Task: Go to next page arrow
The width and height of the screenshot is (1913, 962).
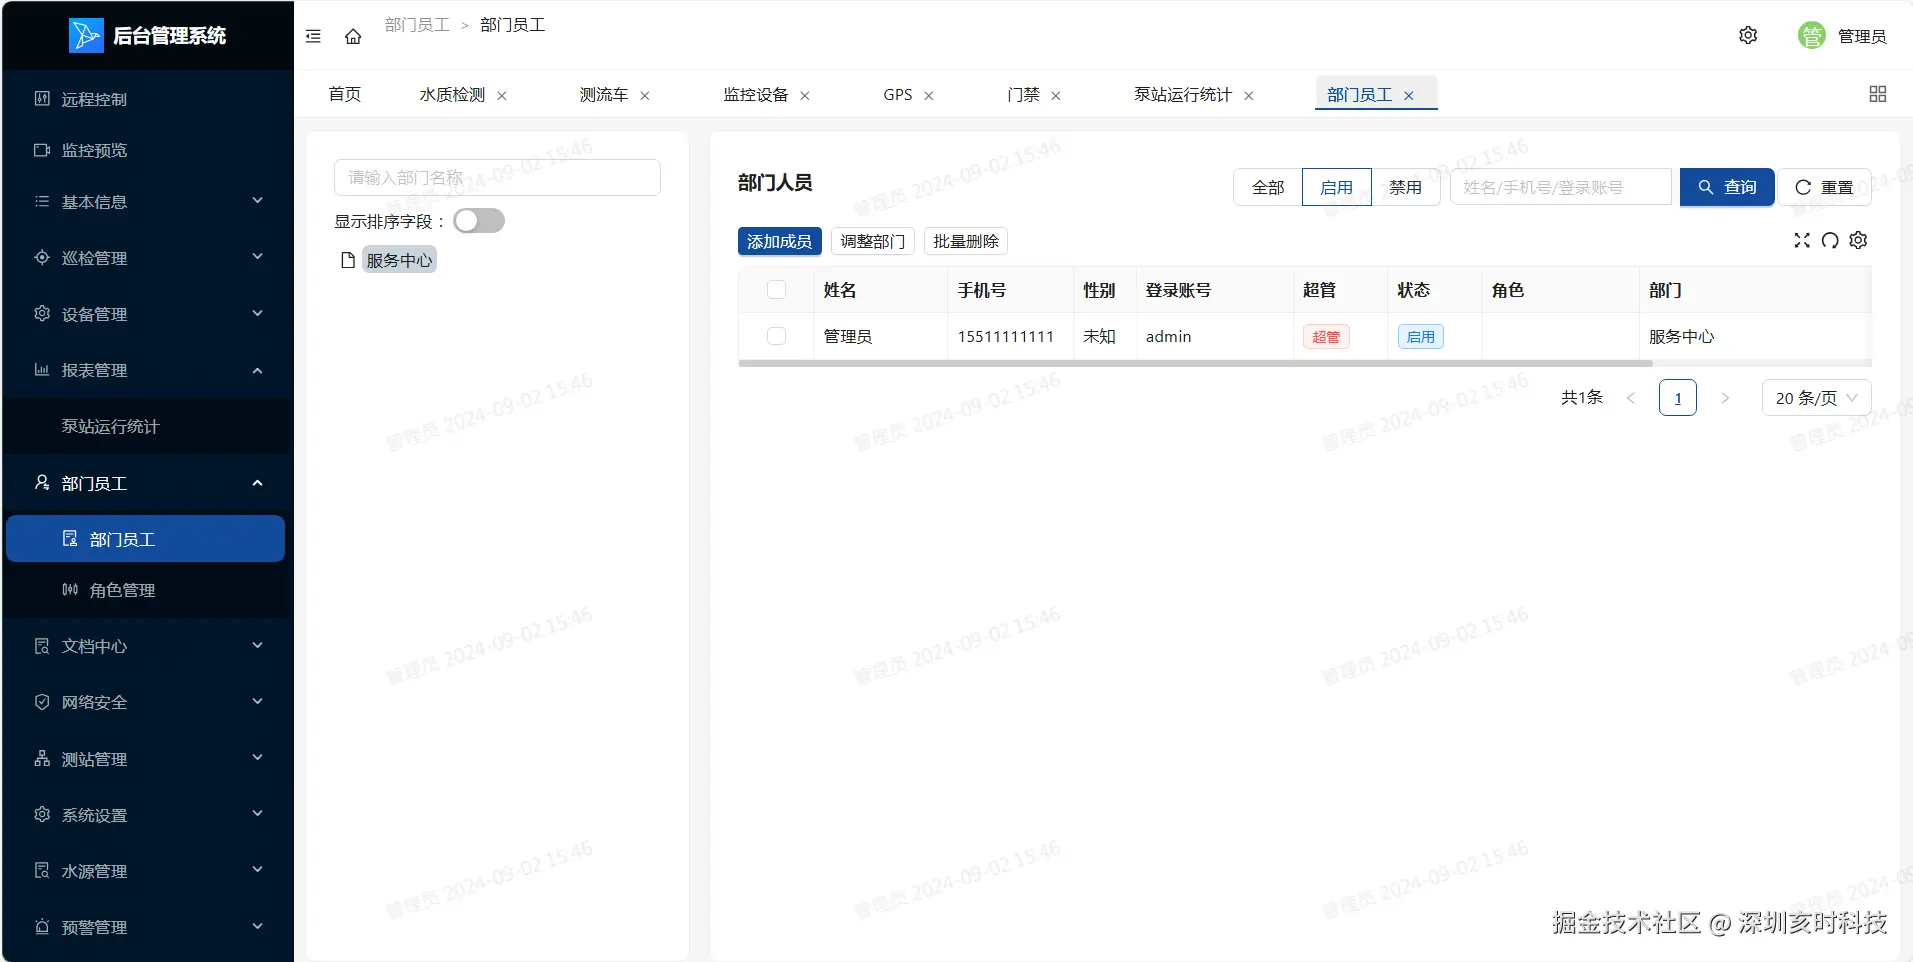Action: [1725, 398]
